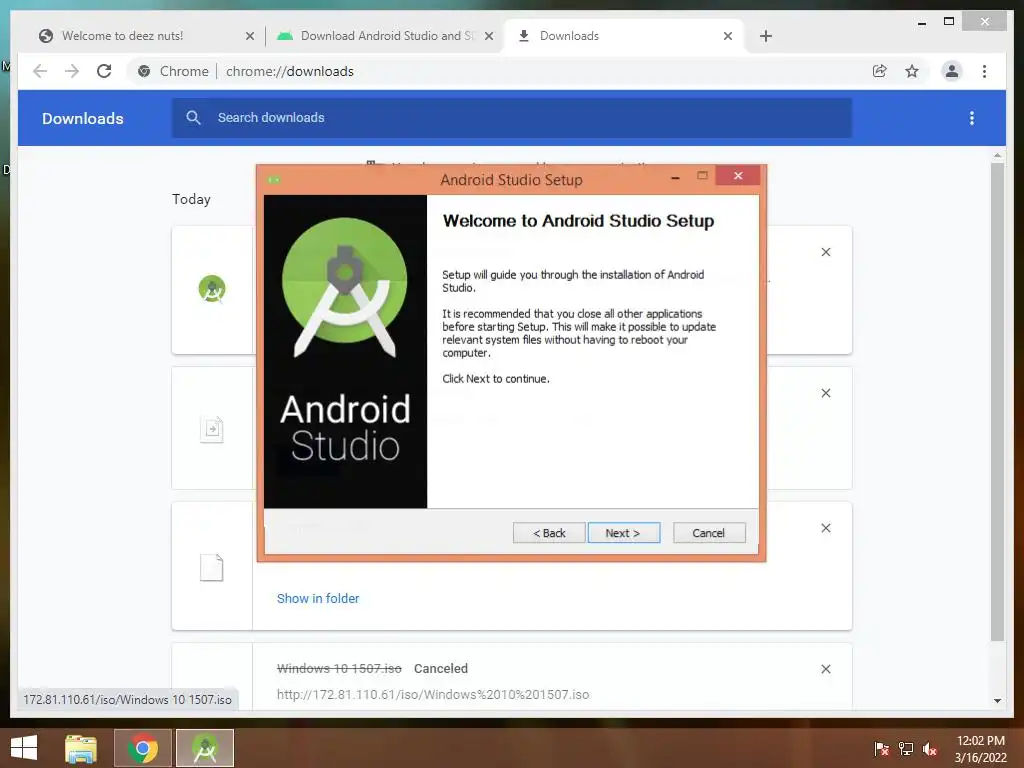The image size is (1024, 768).
Task: Minimize the Android Studio Setup window
Action: 676,177
